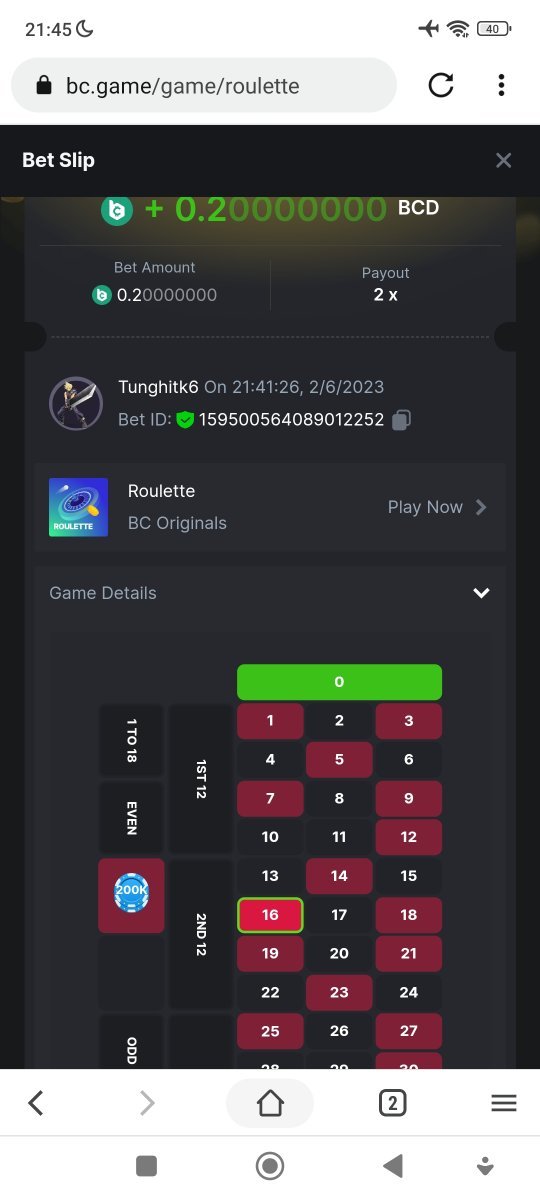Go to browser home page icon
The height and width of the screenshot is (1200, 540).
(270, 1103)
